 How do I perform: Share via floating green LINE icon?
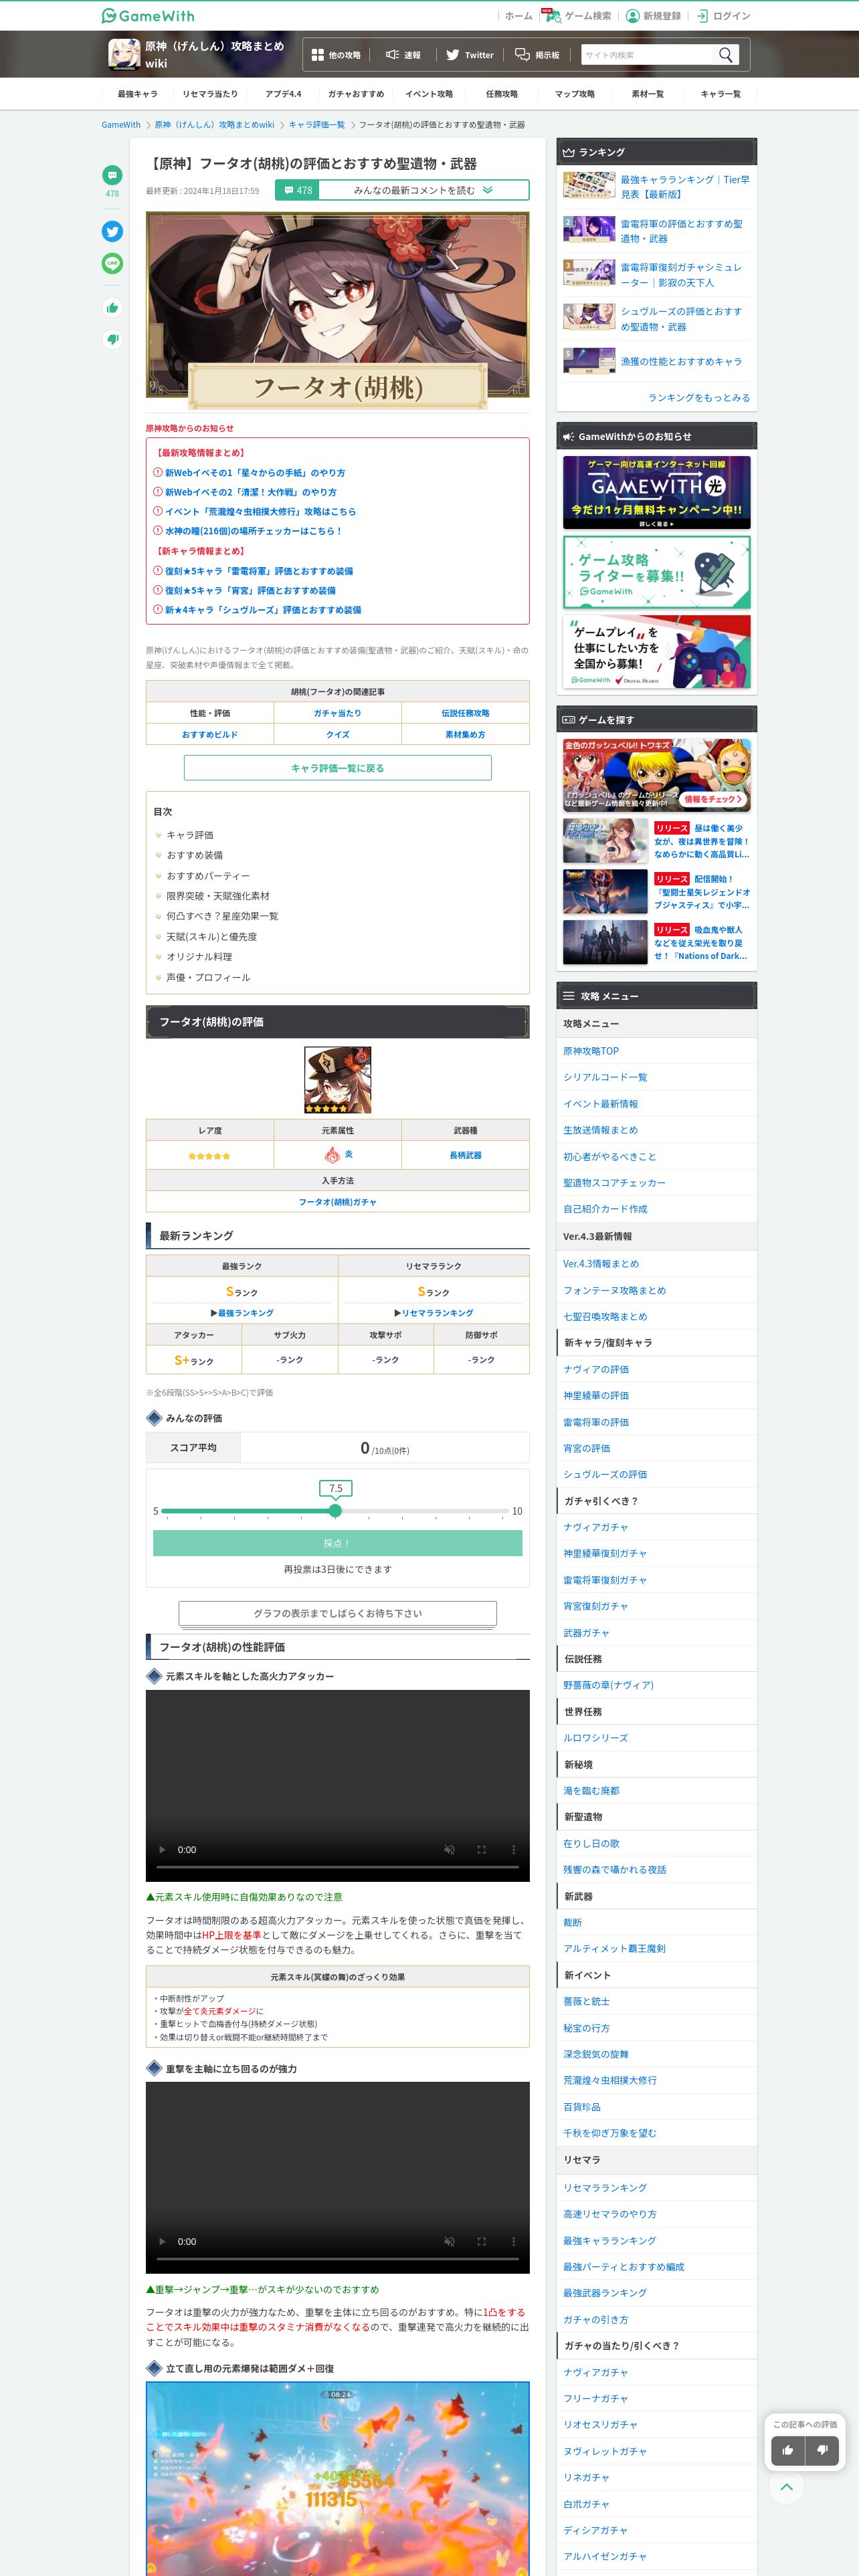tap(112, 264)
